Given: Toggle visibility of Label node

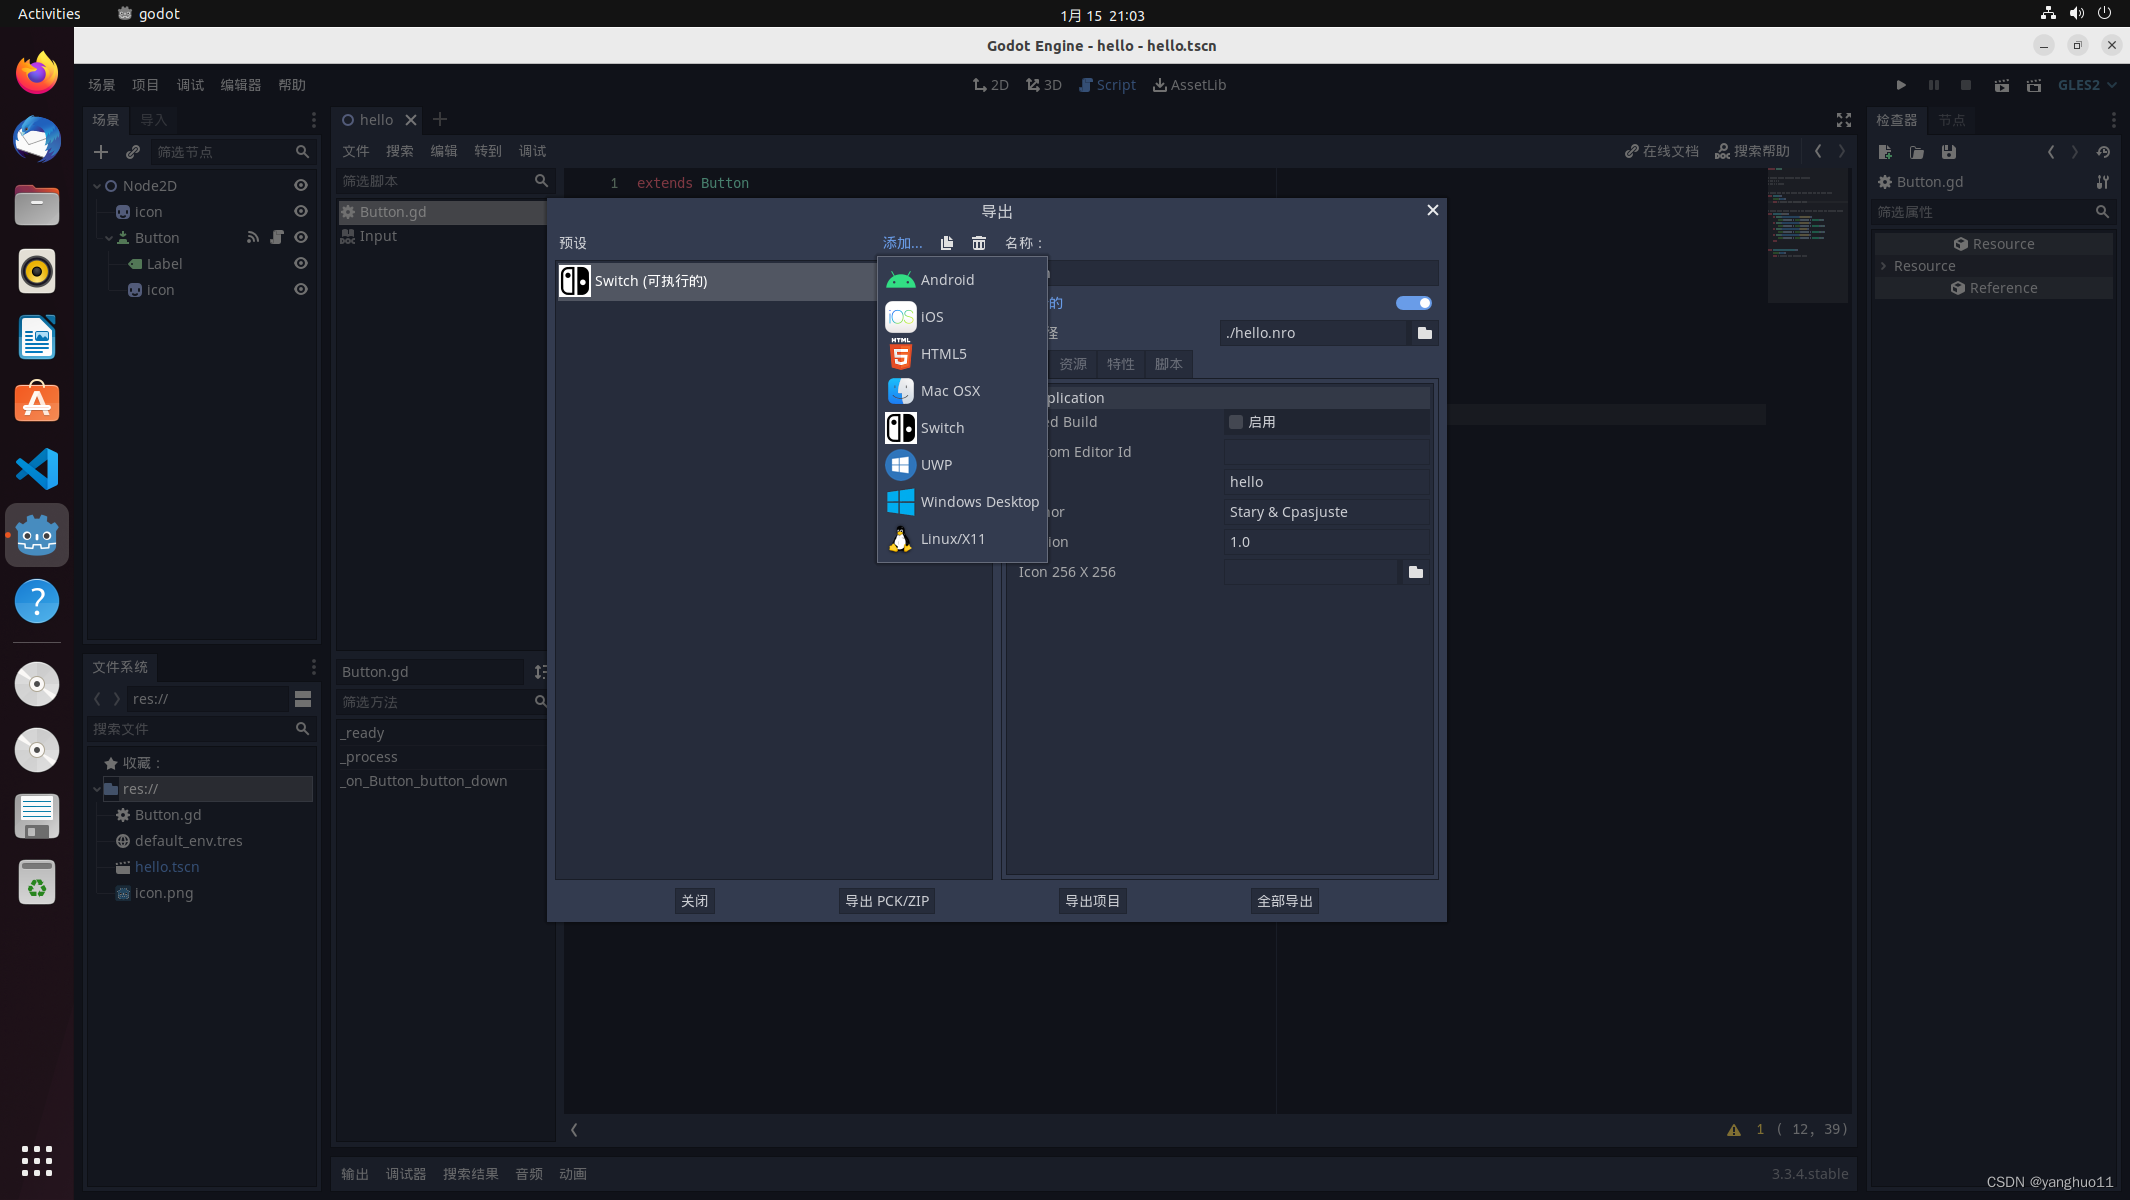Looking at the screenshot, I should [301, 263].
